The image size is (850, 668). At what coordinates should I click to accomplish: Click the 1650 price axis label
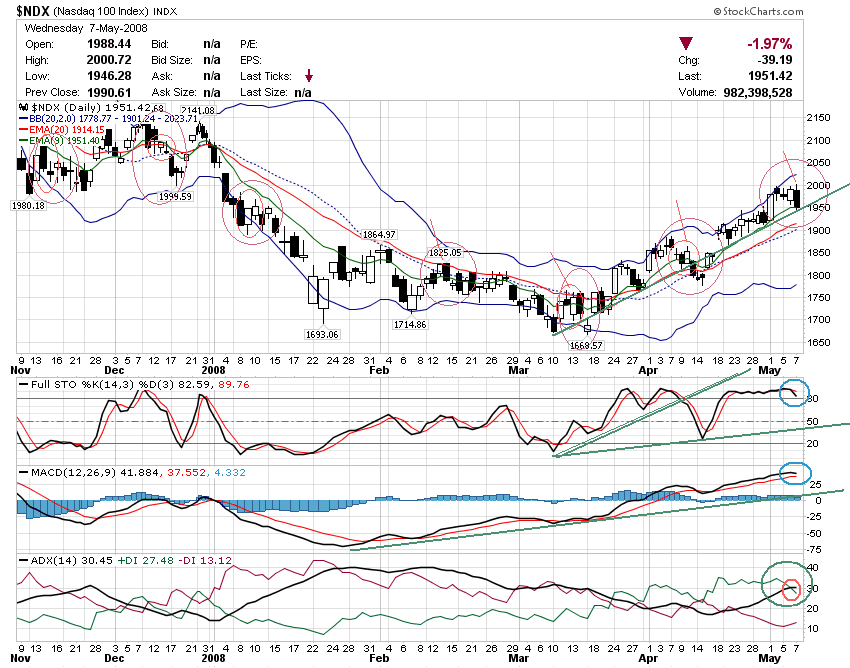pos(818,343)
